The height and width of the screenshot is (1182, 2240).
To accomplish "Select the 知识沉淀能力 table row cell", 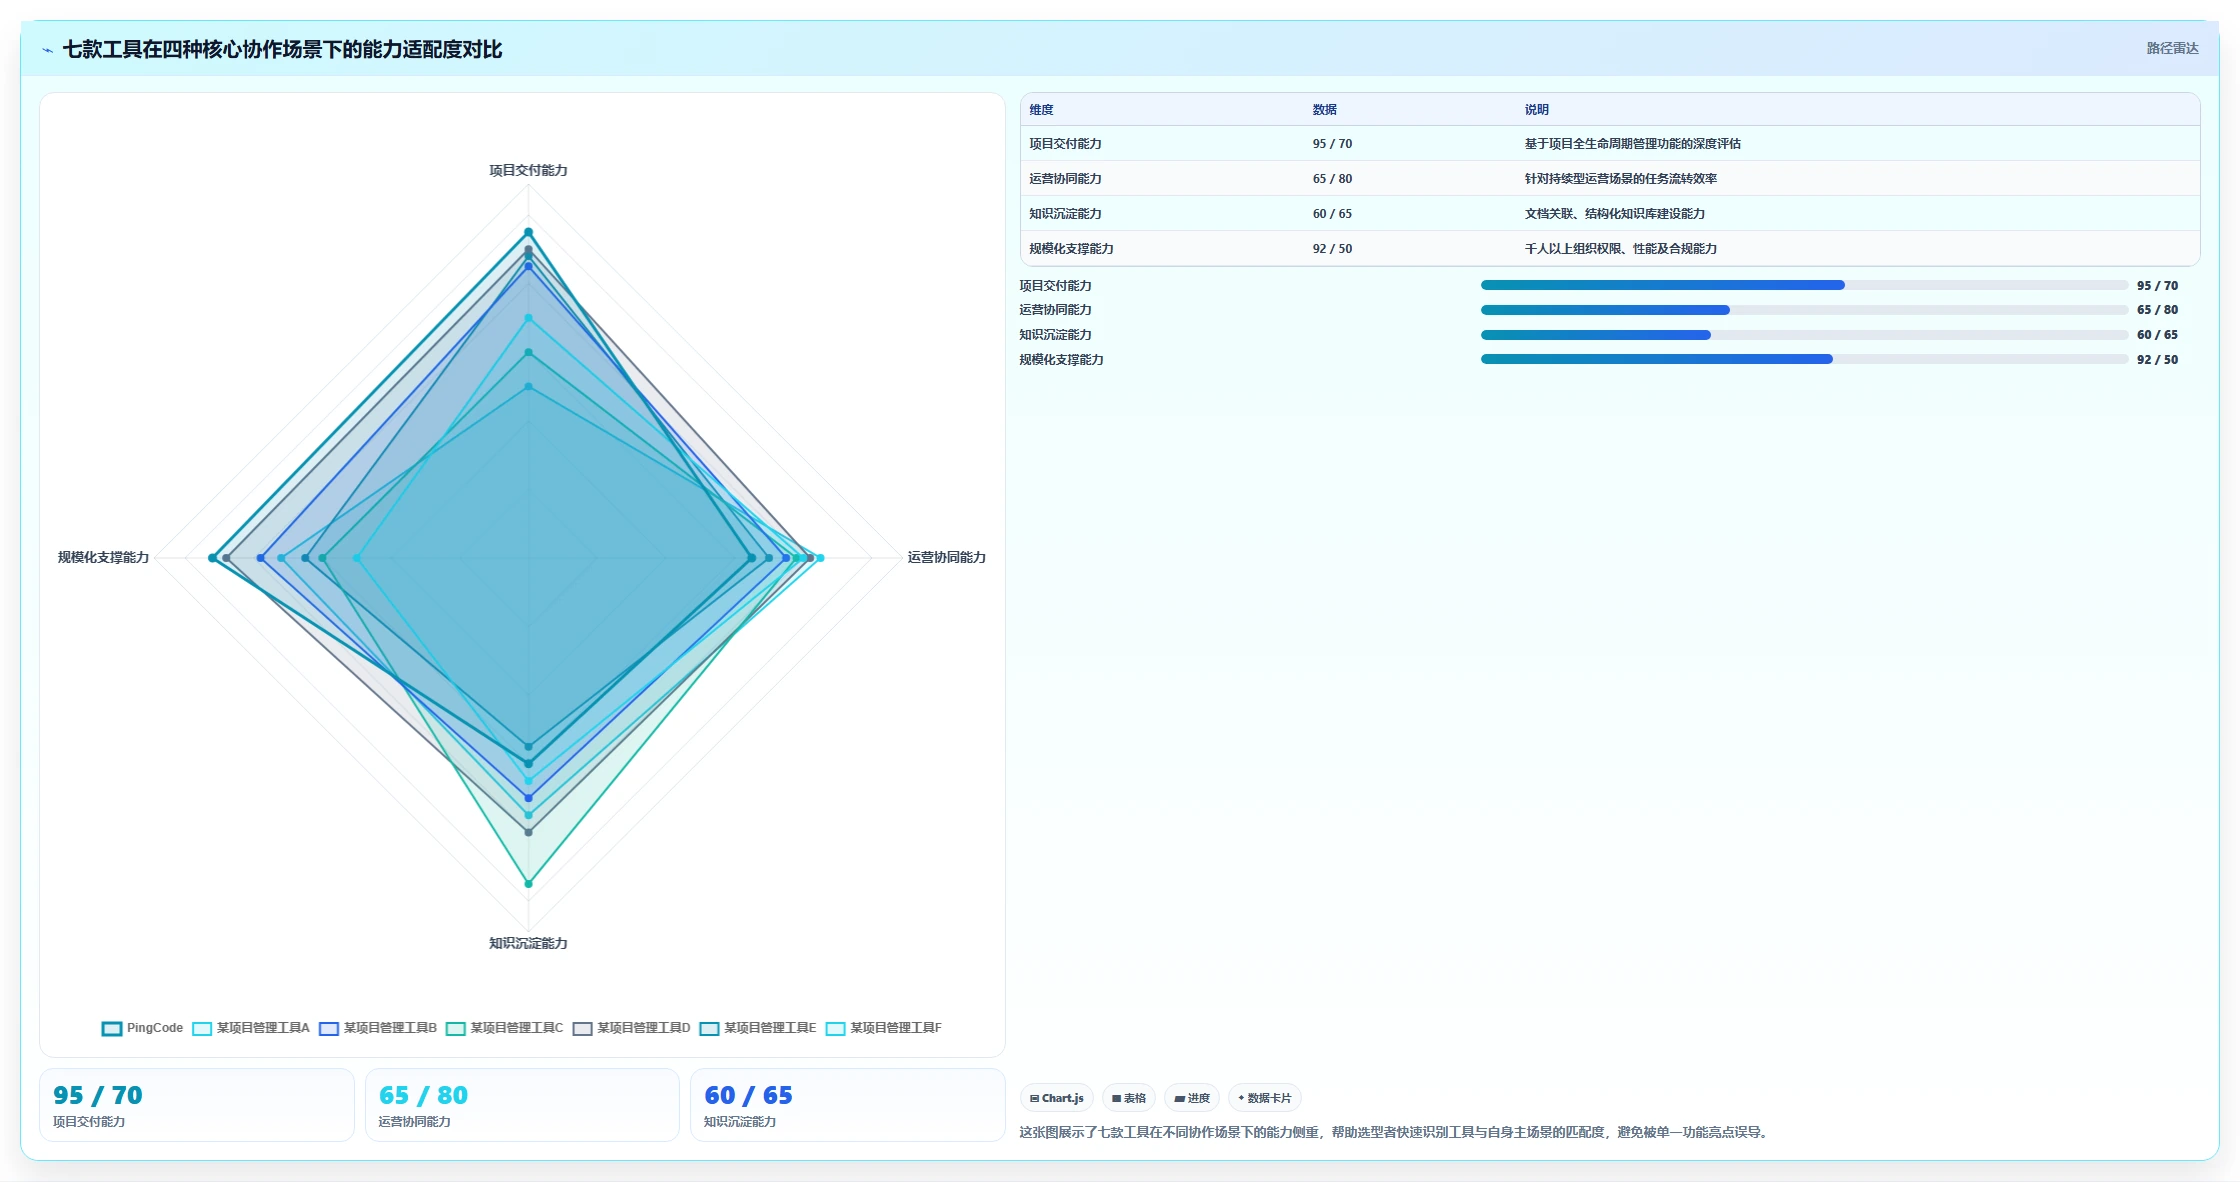I will coord(1065,214).
